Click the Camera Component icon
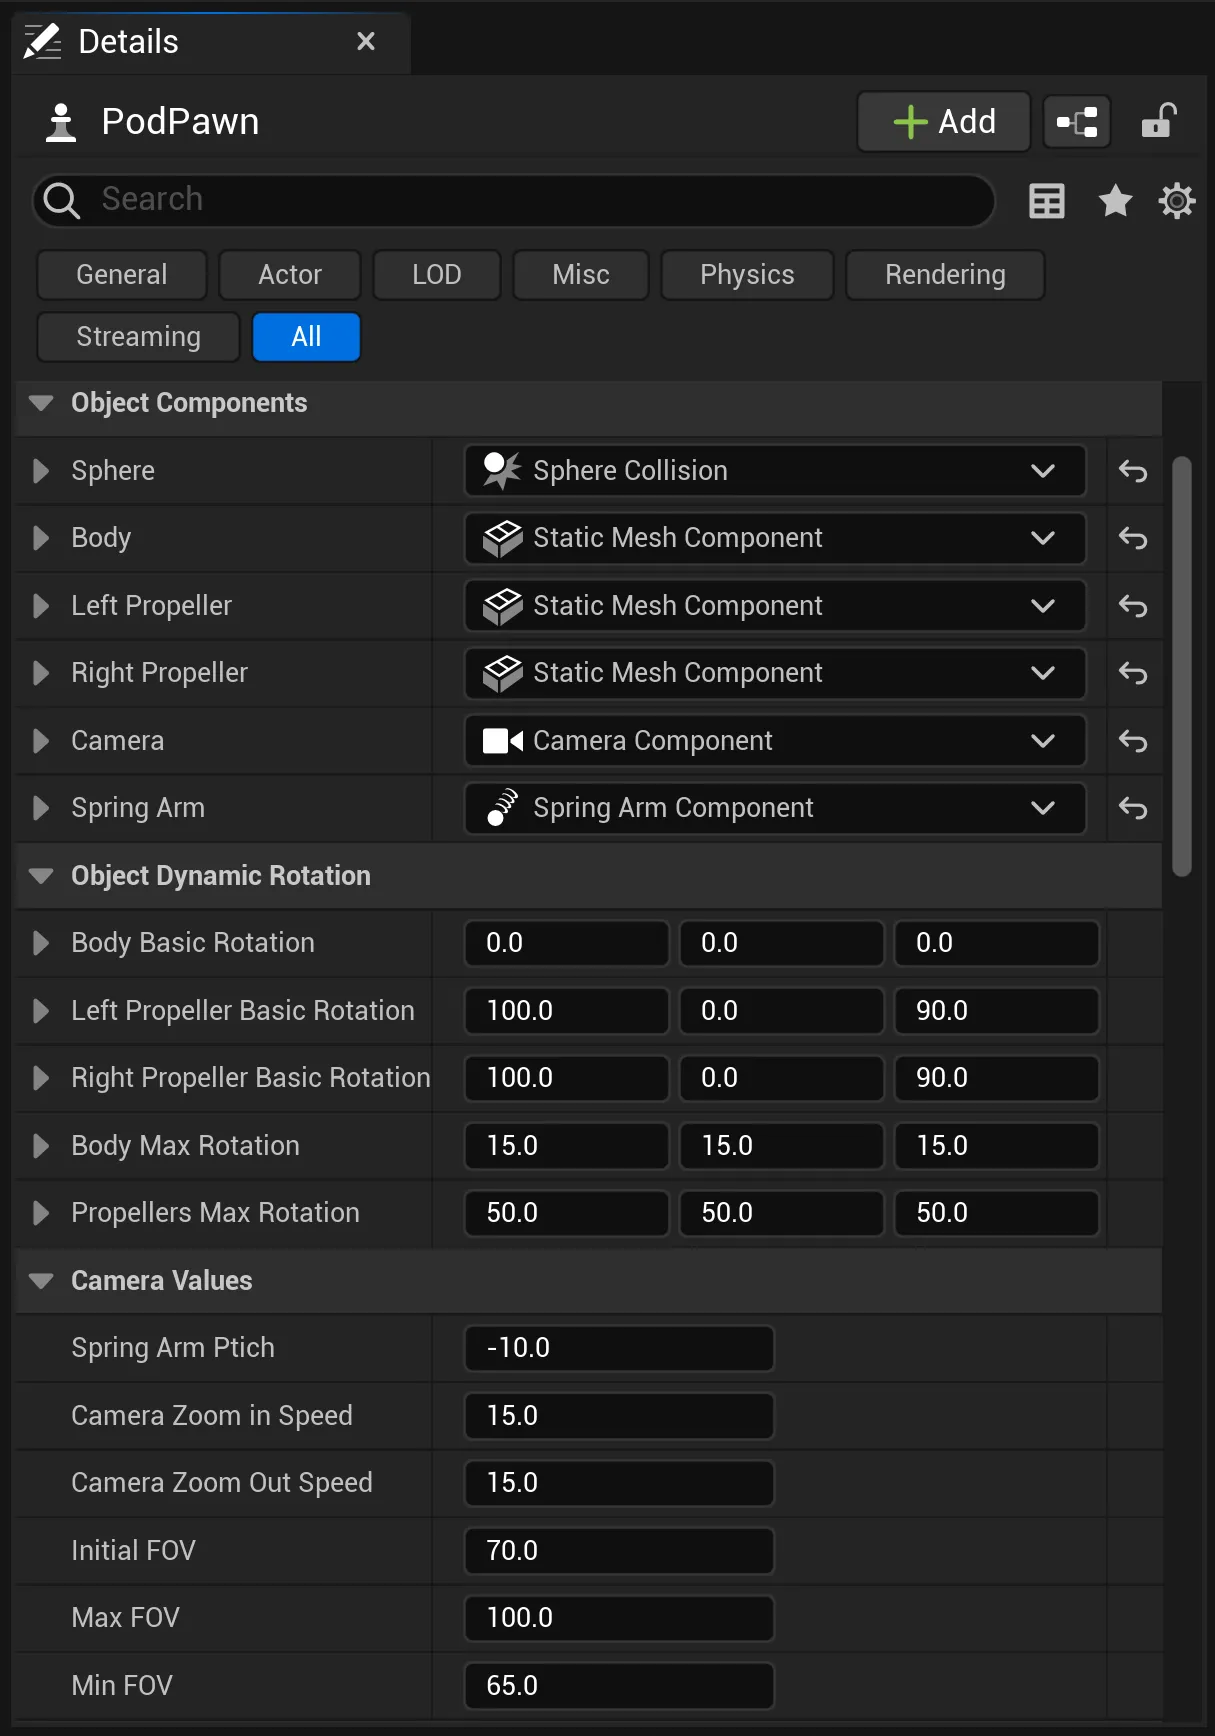The height and width of the screenshot is (1736, 1215). click(x=502, y=741)
